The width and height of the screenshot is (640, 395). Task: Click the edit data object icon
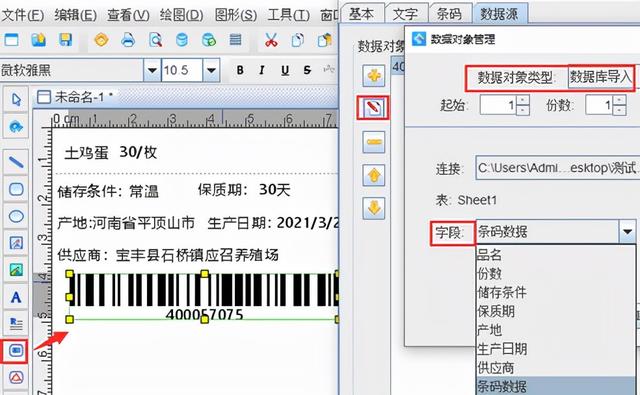(373, 108)
